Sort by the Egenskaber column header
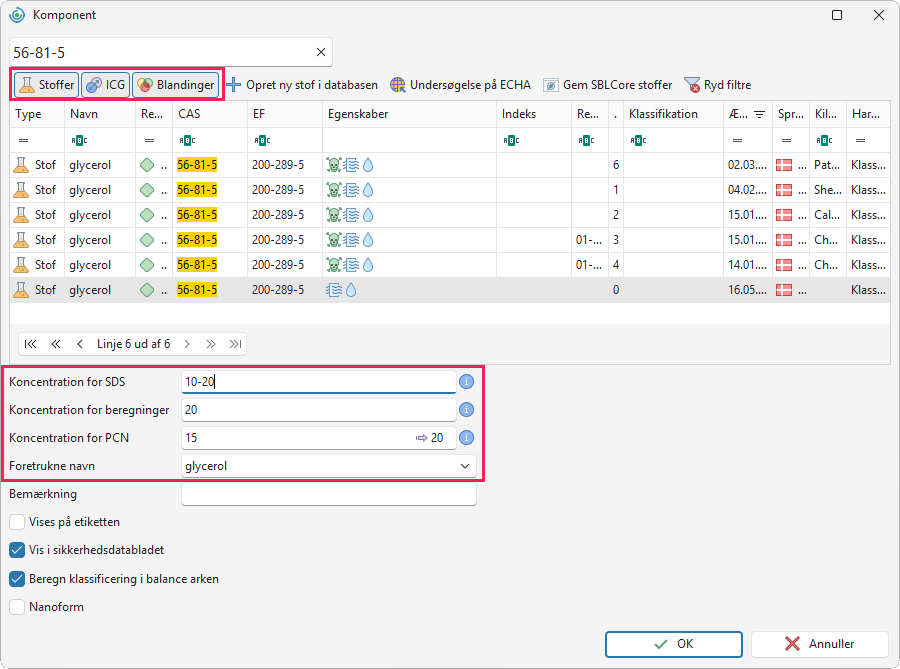Viewport: 900px width, 669px height. pyautogui.click(x=409, y=114)
